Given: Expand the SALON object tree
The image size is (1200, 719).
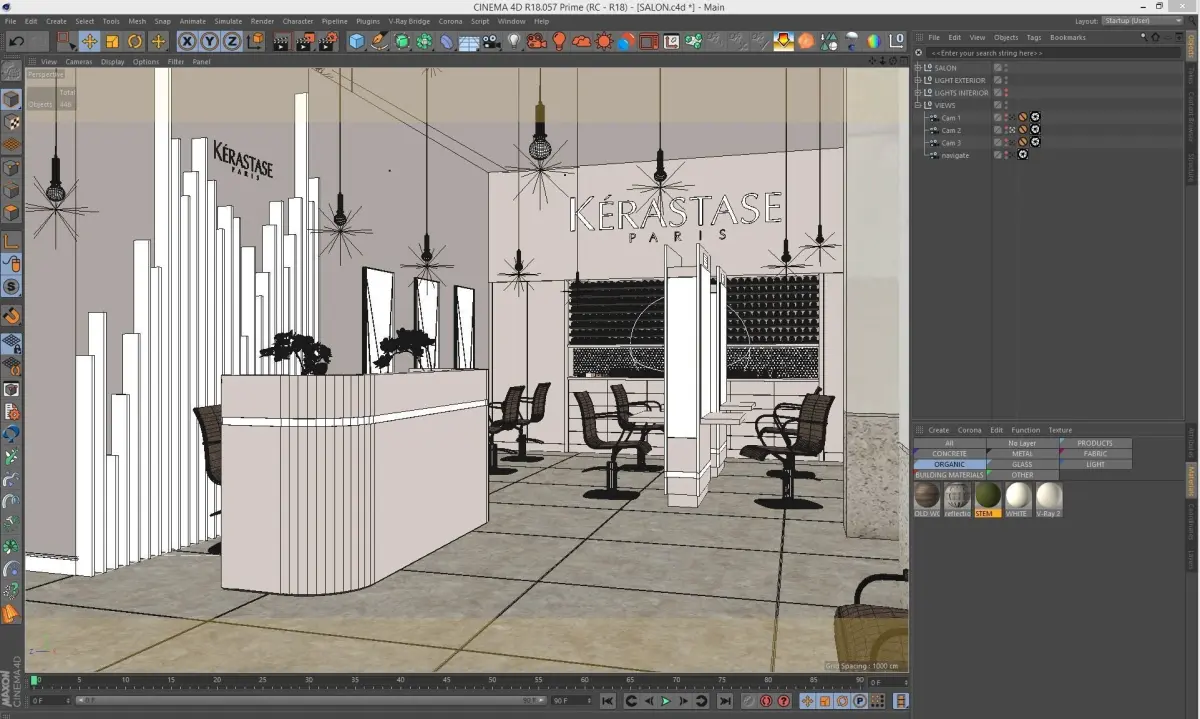Looking at the screenshot, I should click(x=918, y=68).
